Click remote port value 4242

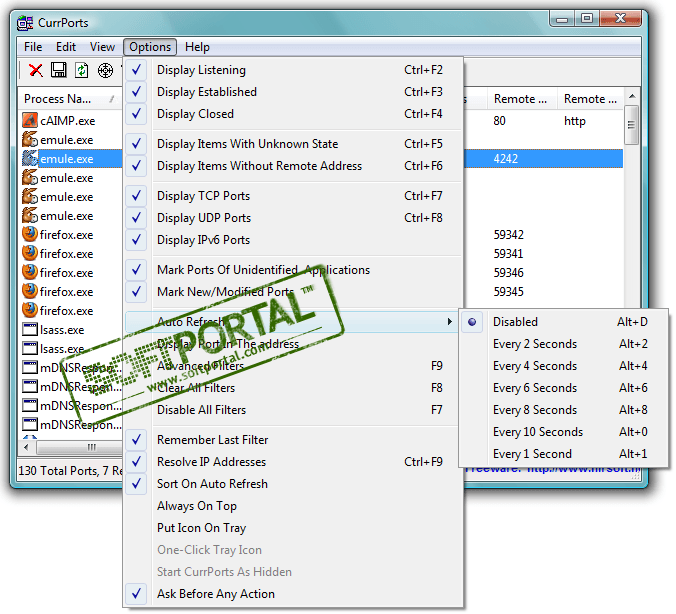pos(506,159)
